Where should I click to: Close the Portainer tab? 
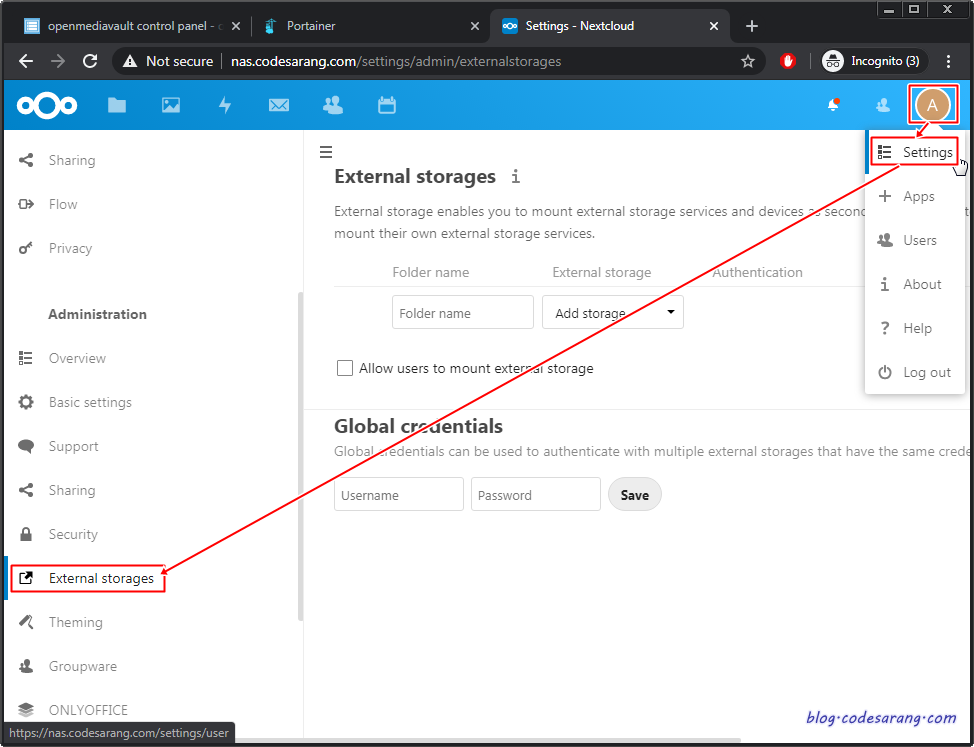475,26
